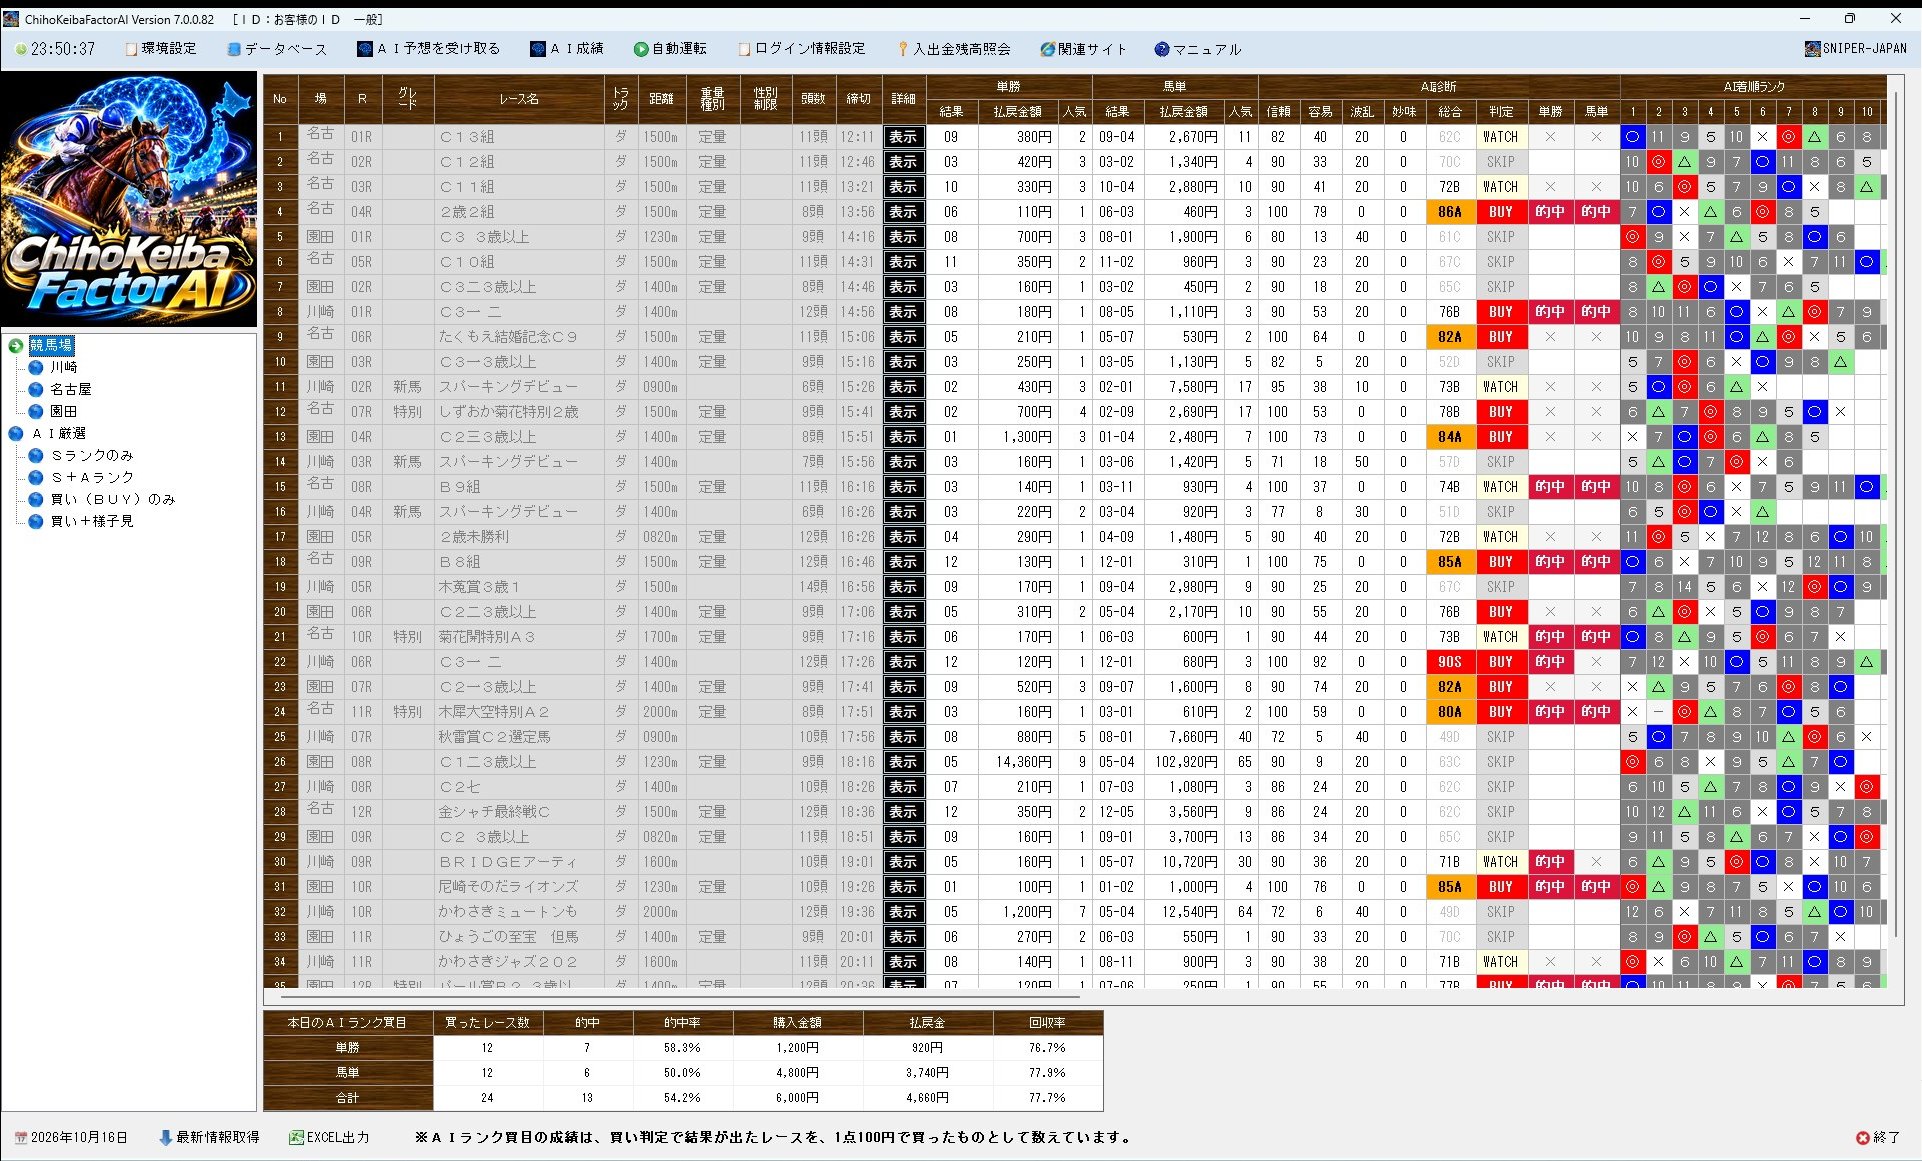Viewport: 1922px width, 1161px height.
Task: Click 最新情報取得 to refresh data
Action: 209,1137
